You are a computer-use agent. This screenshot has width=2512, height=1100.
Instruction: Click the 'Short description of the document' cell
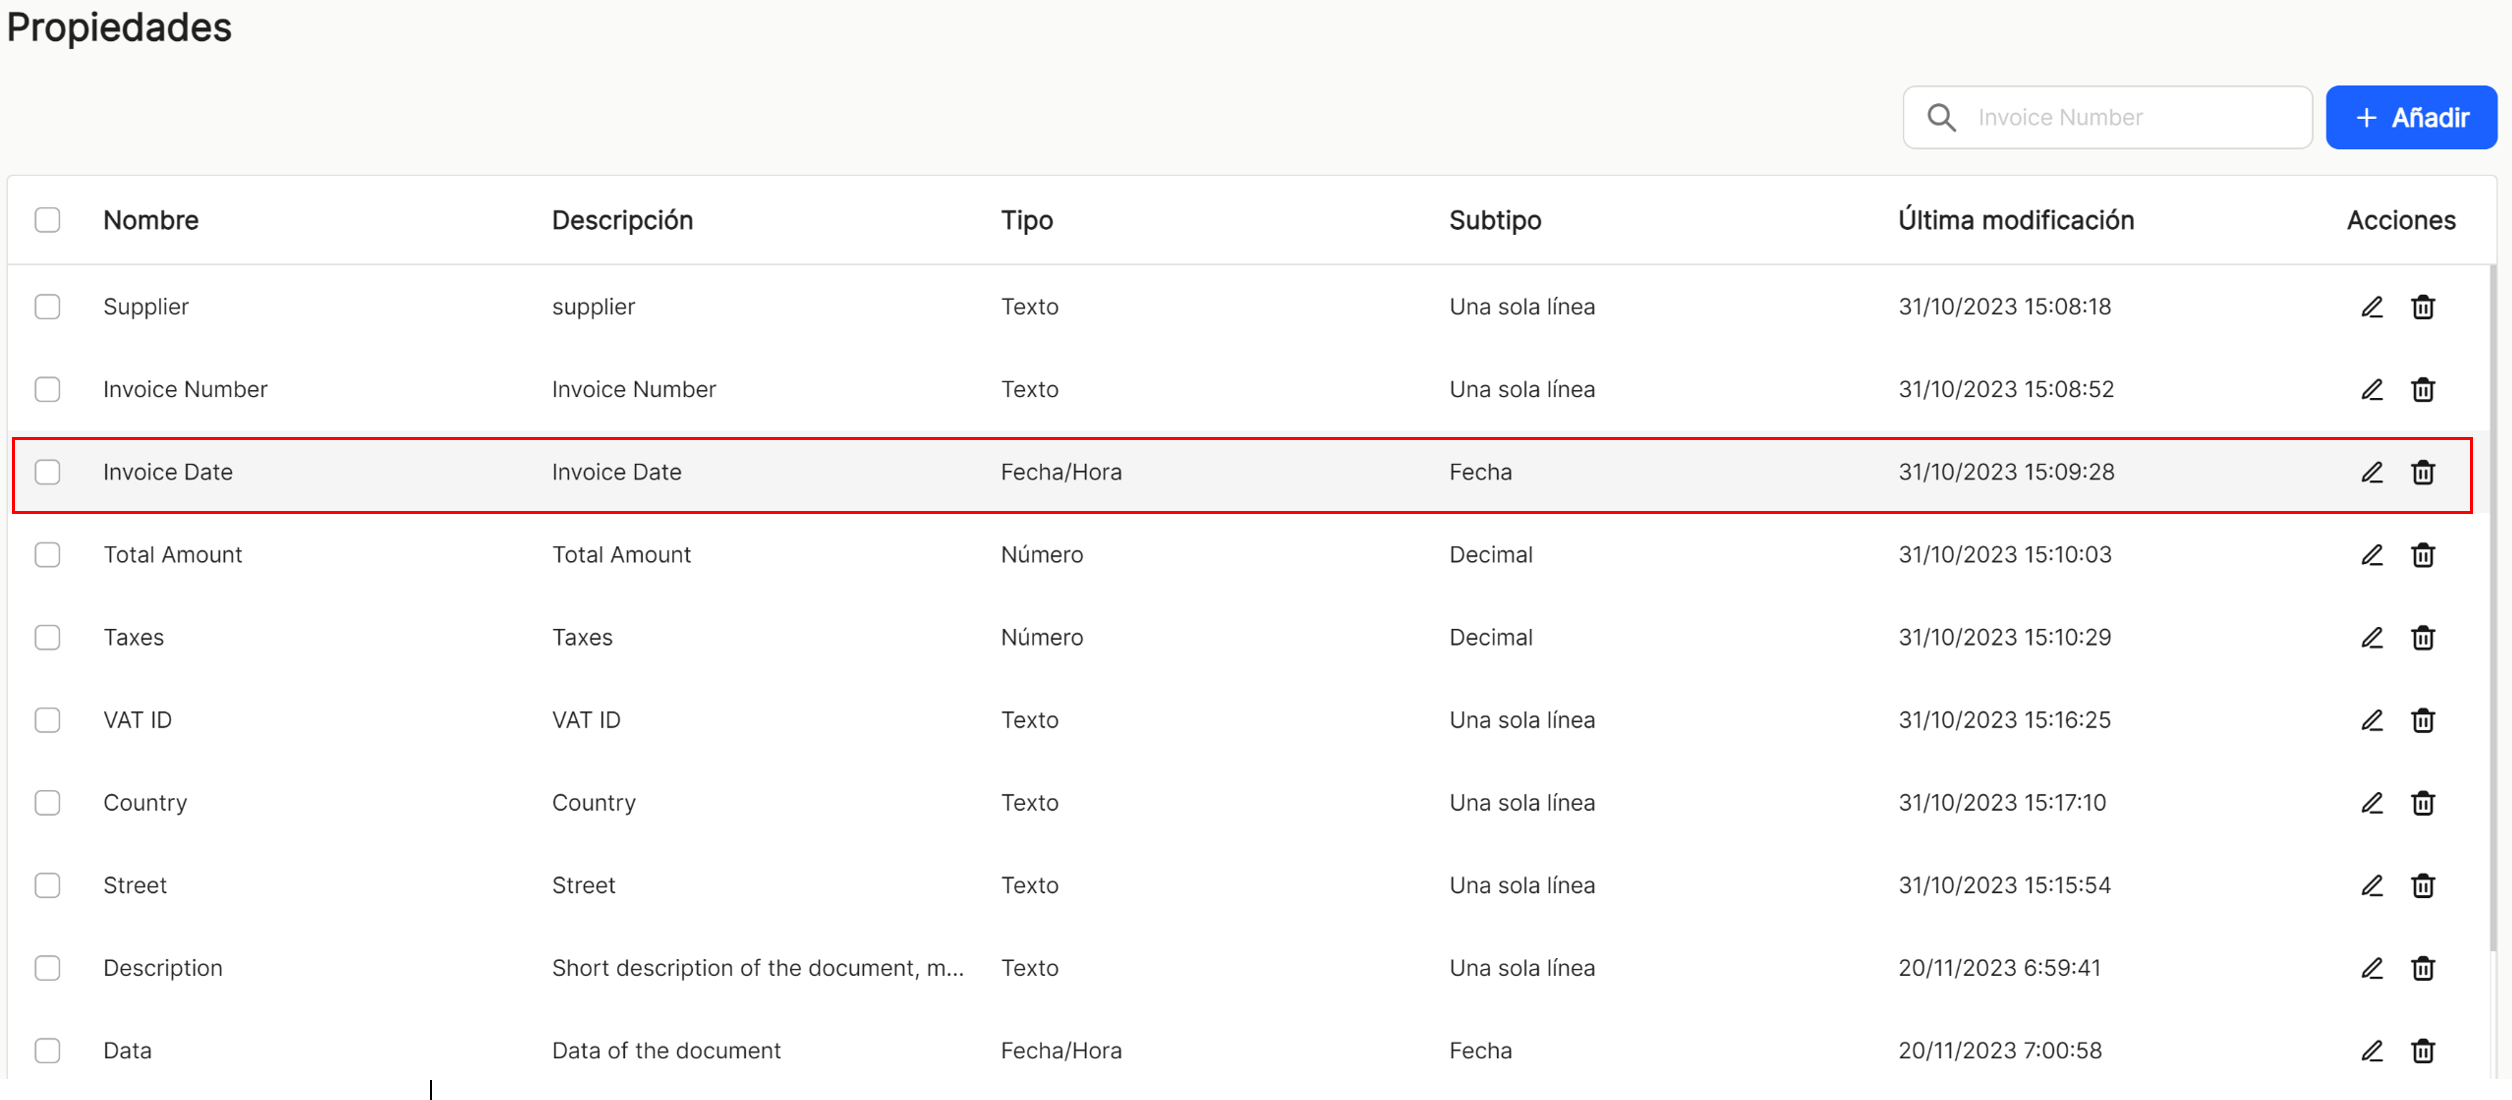coord(758,968)
